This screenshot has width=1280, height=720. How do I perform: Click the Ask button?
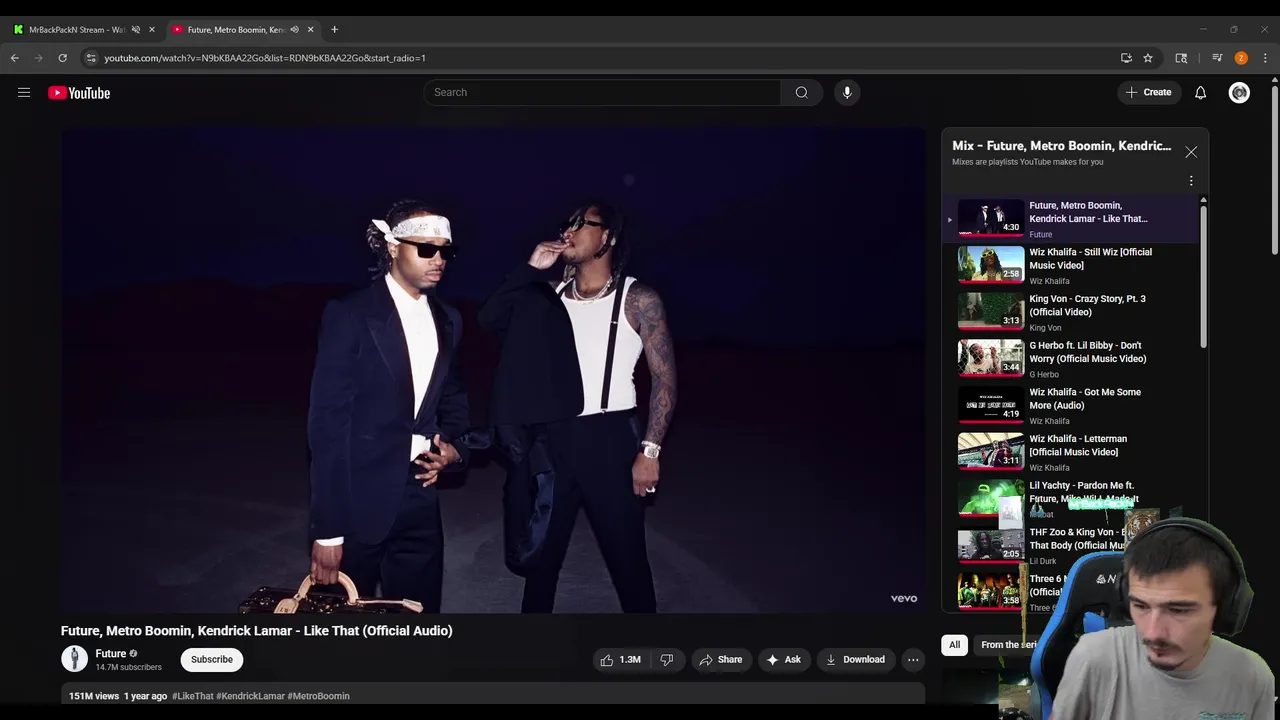point(783,660)
